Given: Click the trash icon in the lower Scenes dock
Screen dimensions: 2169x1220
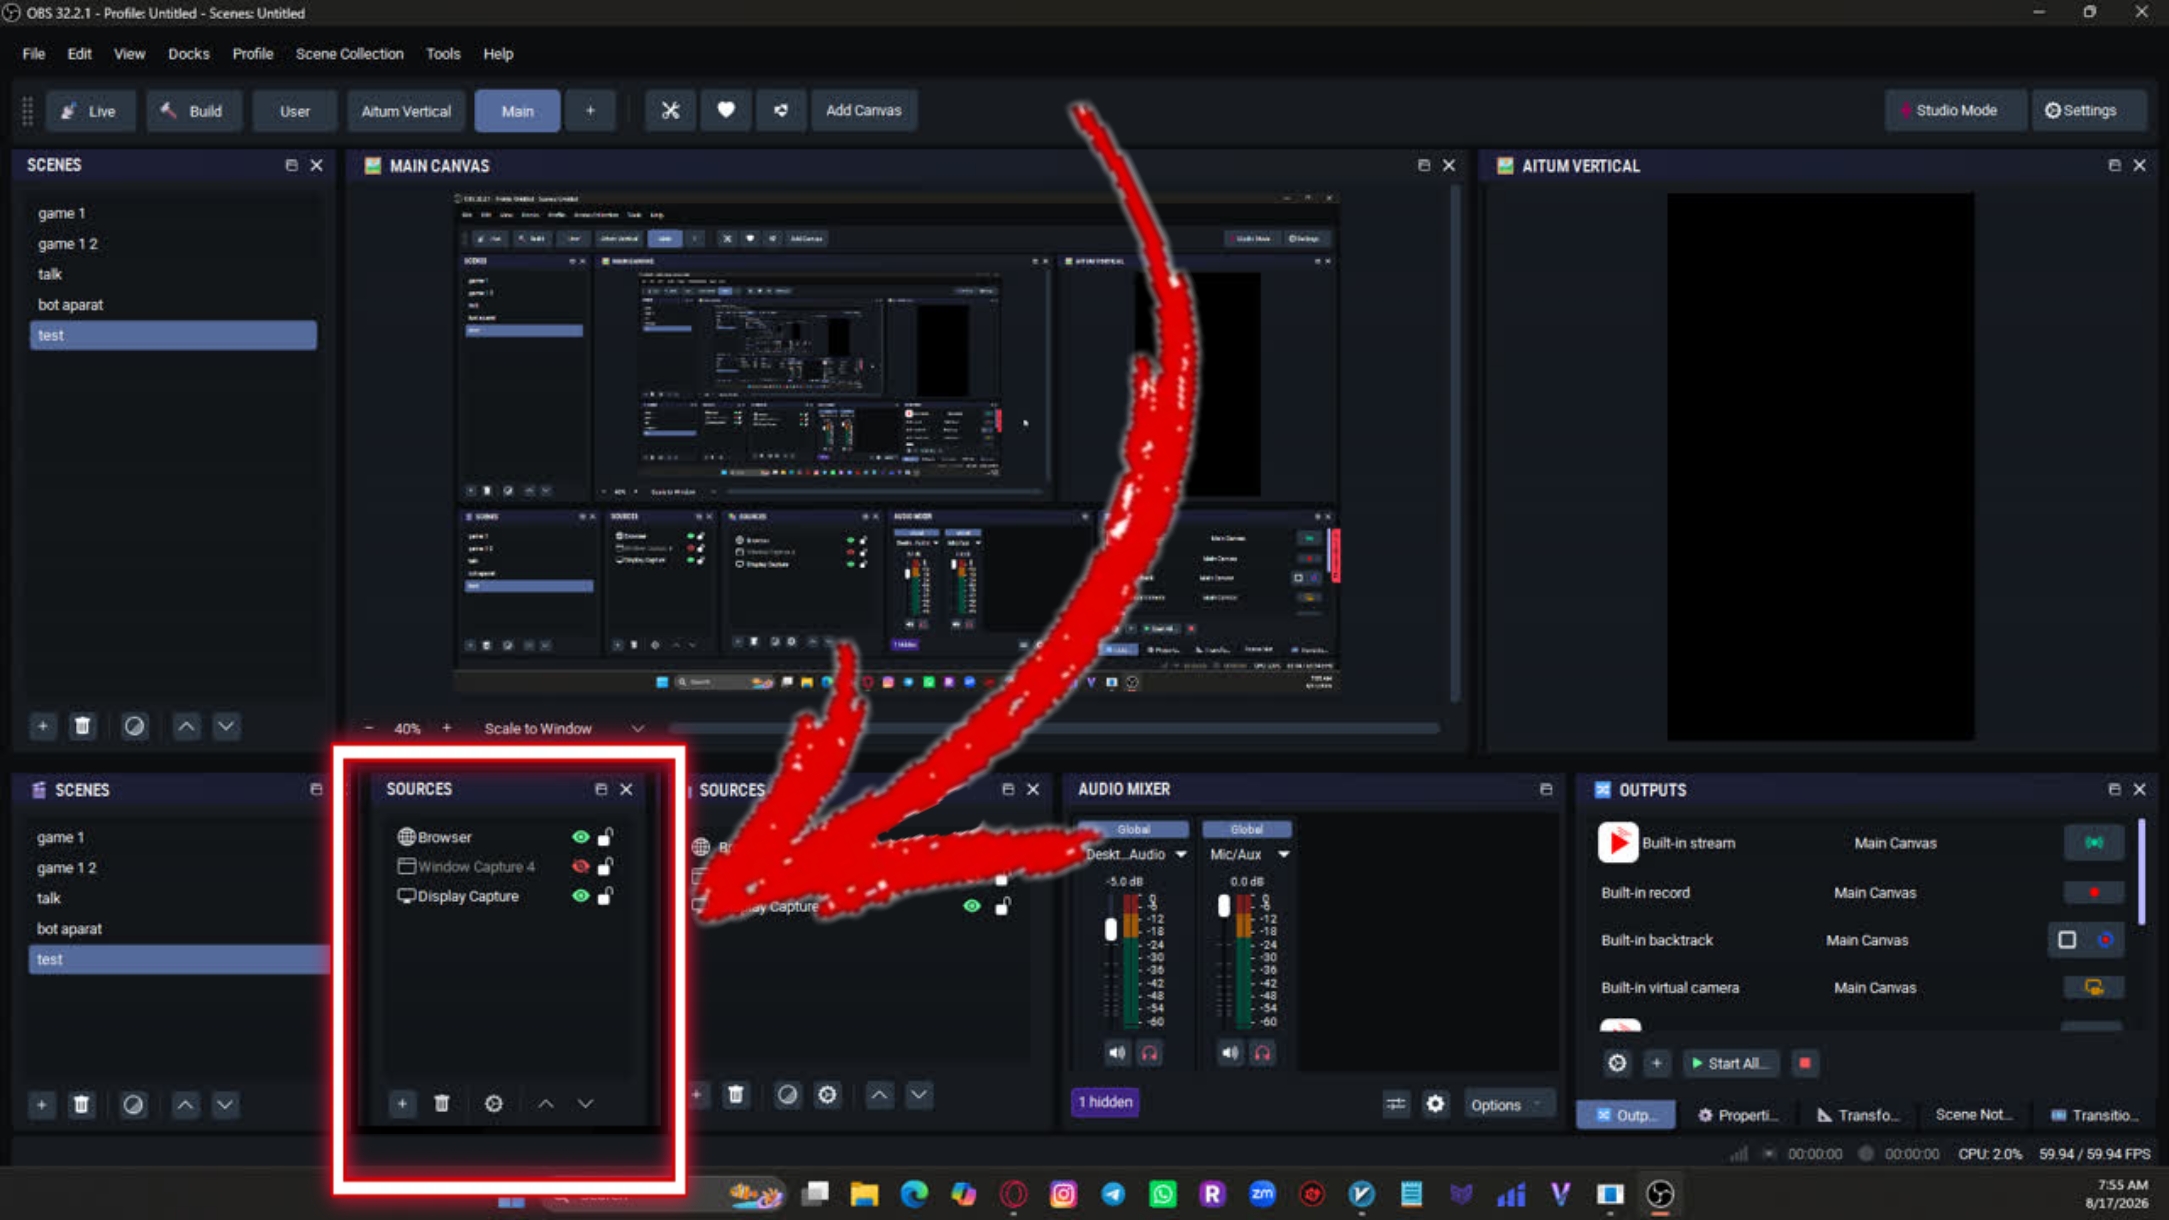Looking at the screenshot, I should tap(81, 1104).
